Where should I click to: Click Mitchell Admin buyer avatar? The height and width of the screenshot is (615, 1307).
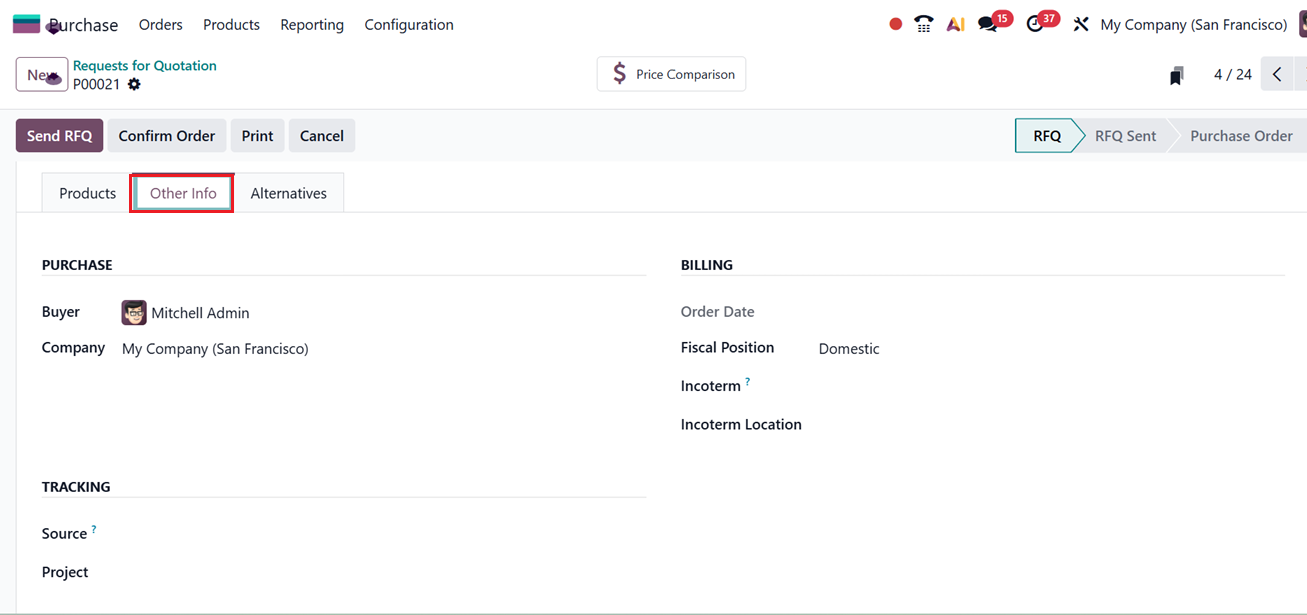coord(134,313)
